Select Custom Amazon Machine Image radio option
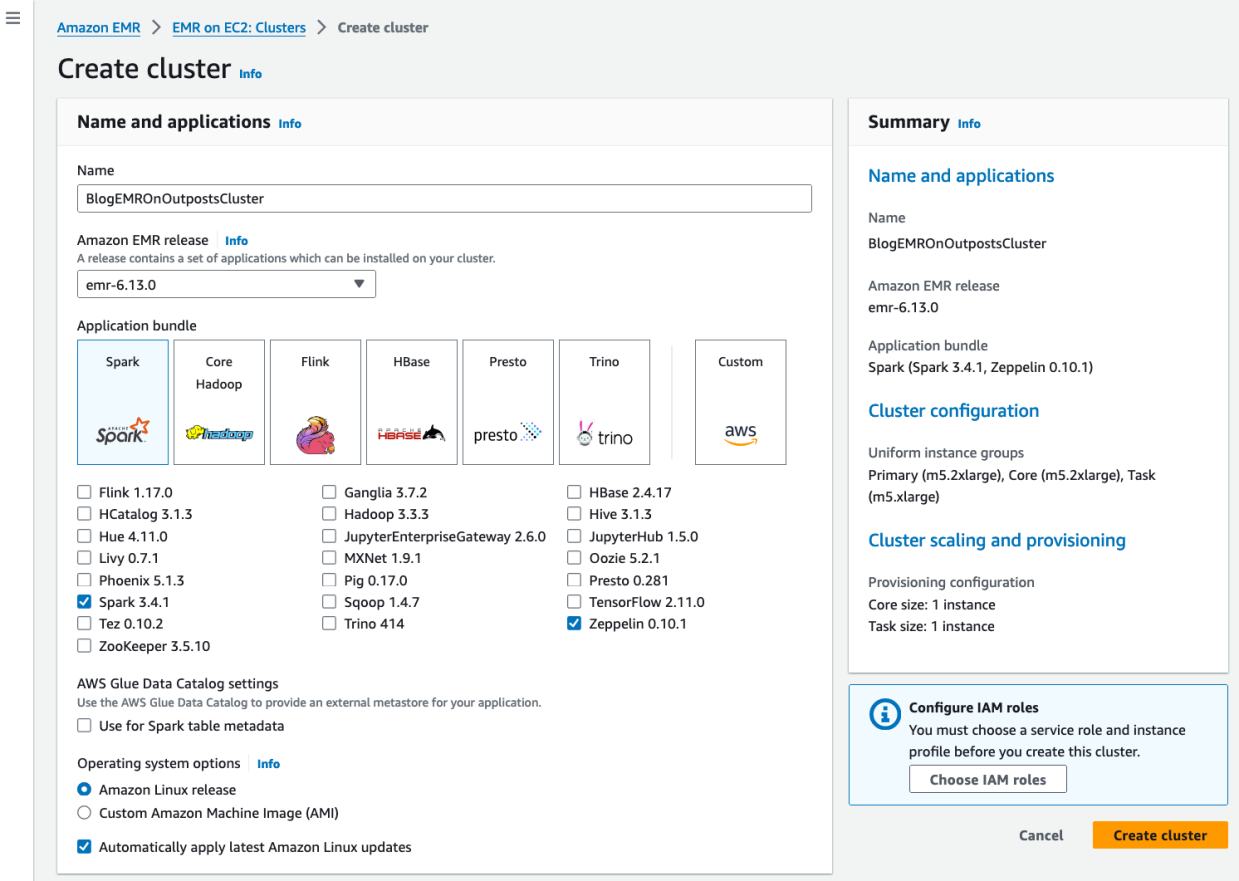Screen dimensions: 1239x881 pos(84,813)
